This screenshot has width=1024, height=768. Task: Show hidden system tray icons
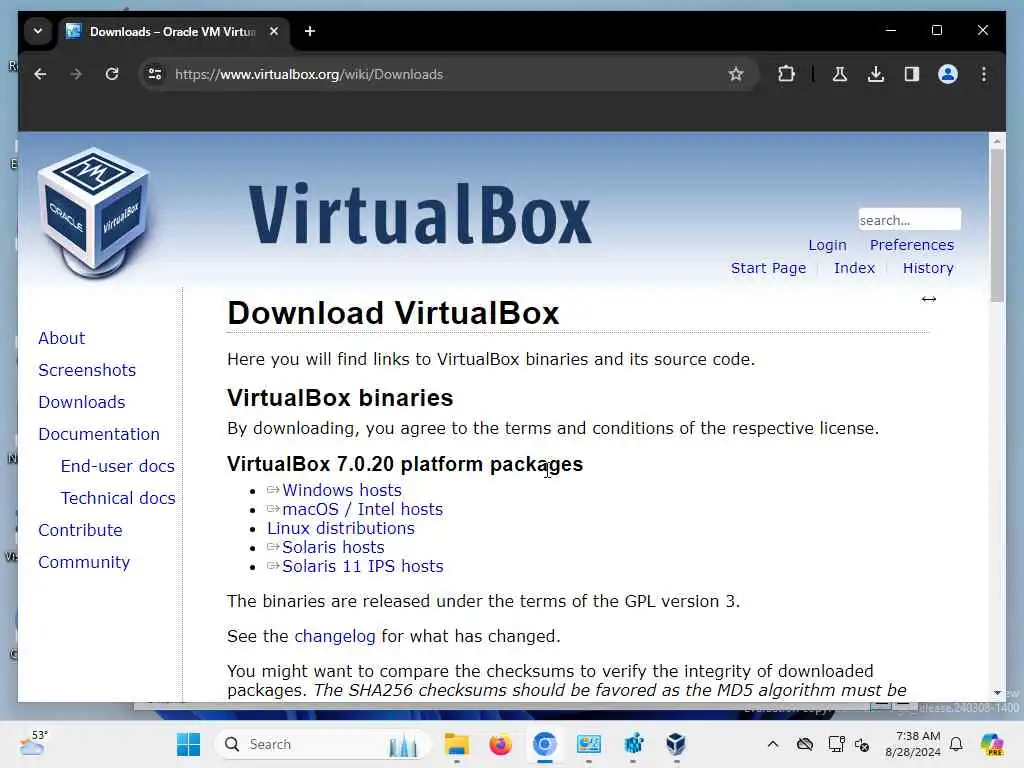point(773,744)
